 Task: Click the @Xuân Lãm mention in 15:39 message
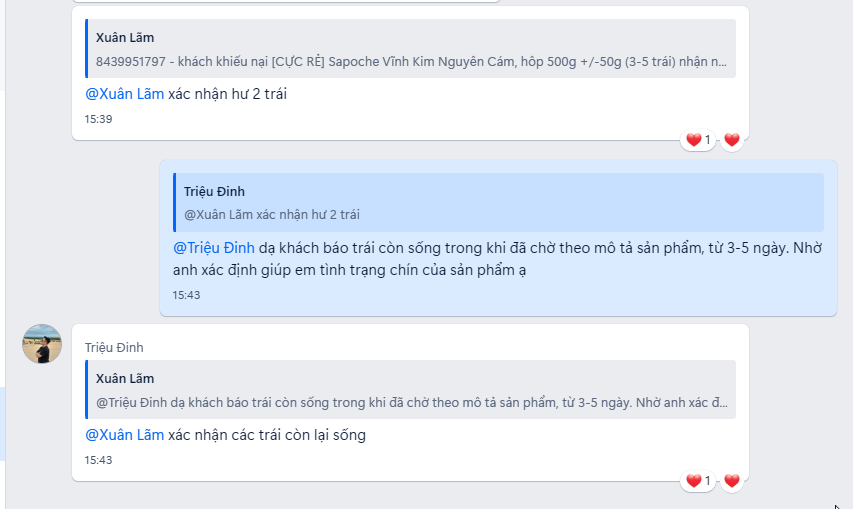(125, 94)
